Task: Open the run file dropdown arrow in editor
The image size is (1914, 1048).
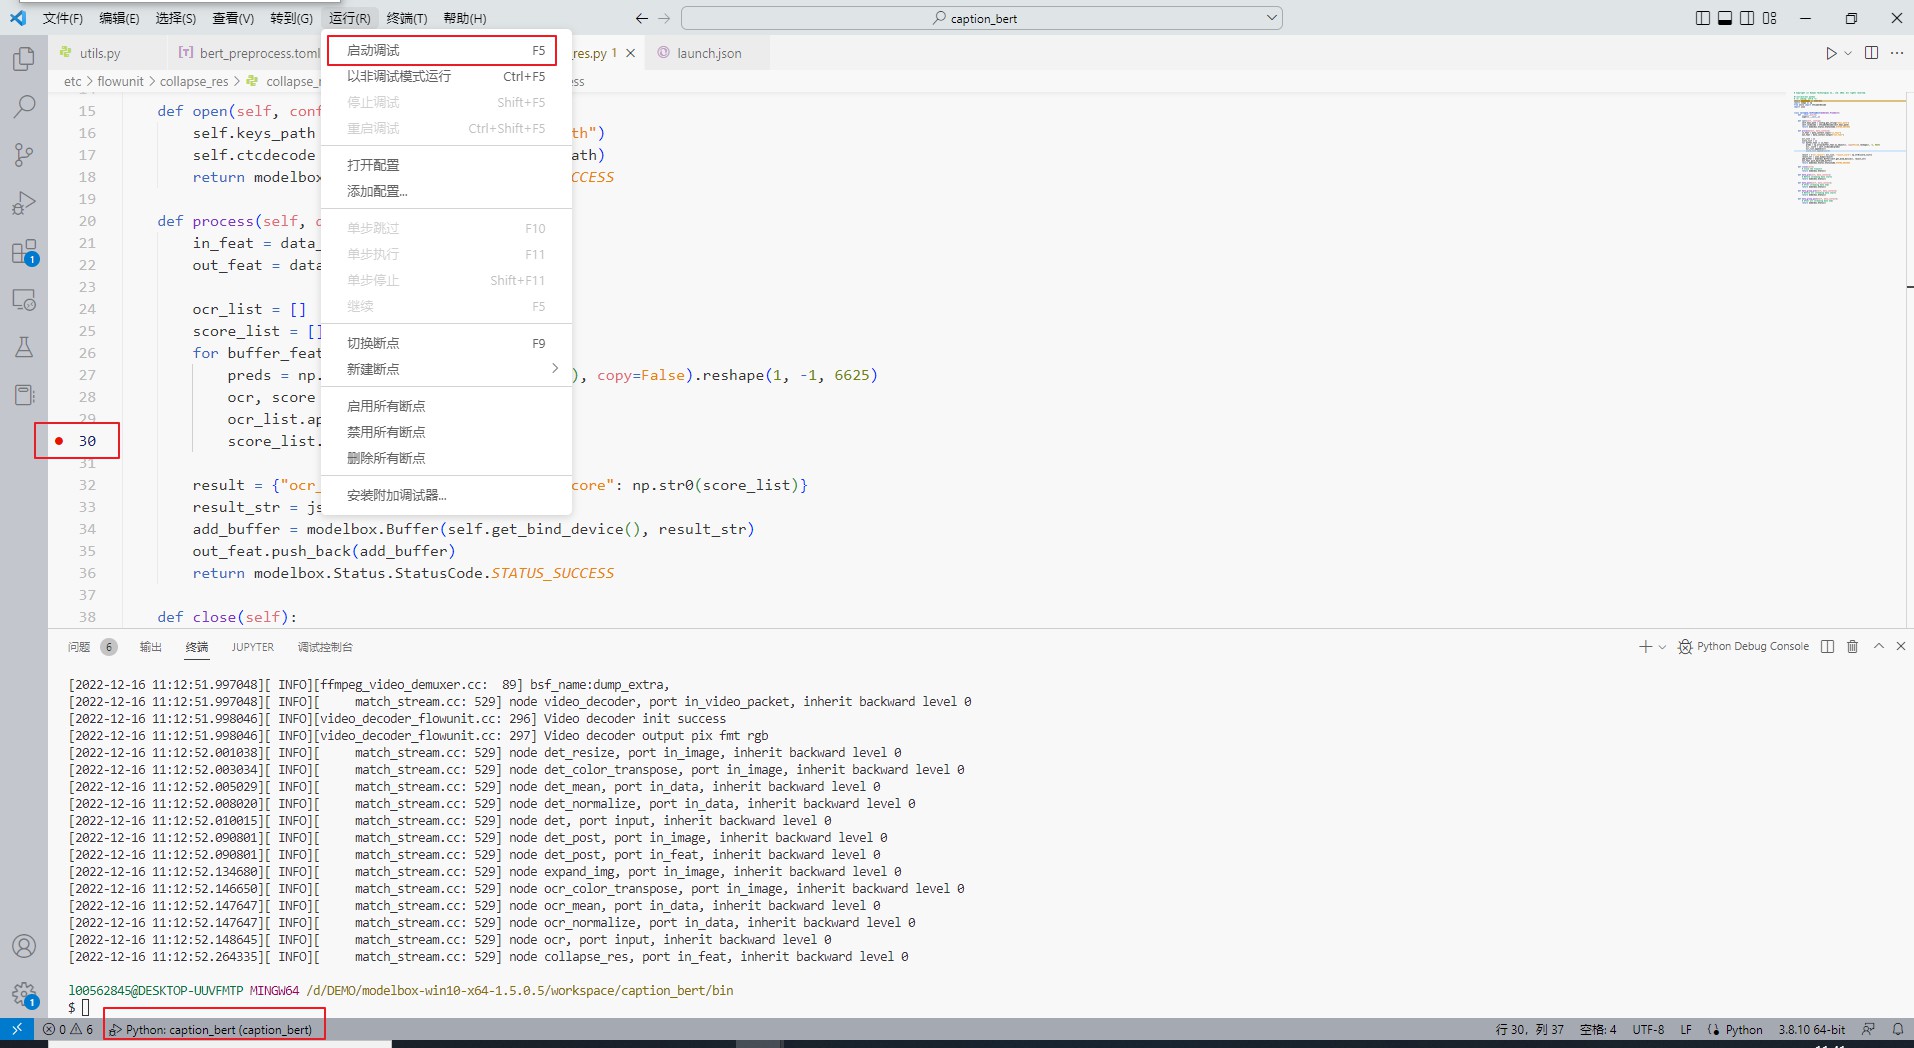Action: (1848, 53)
